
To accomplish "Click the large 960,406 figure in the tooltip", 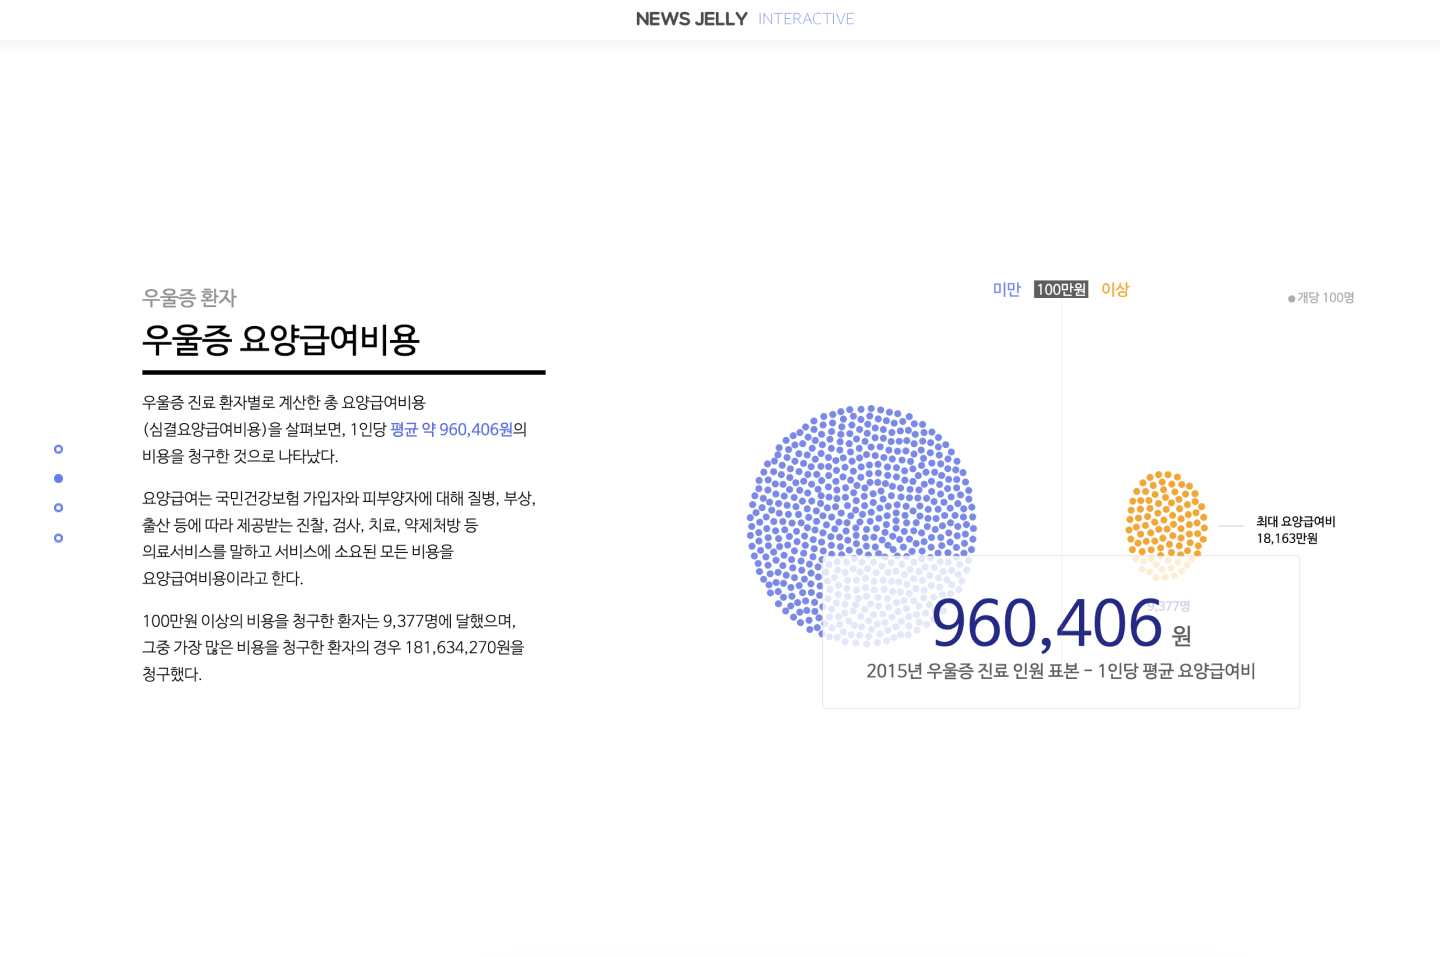I will coord(1046,624).
